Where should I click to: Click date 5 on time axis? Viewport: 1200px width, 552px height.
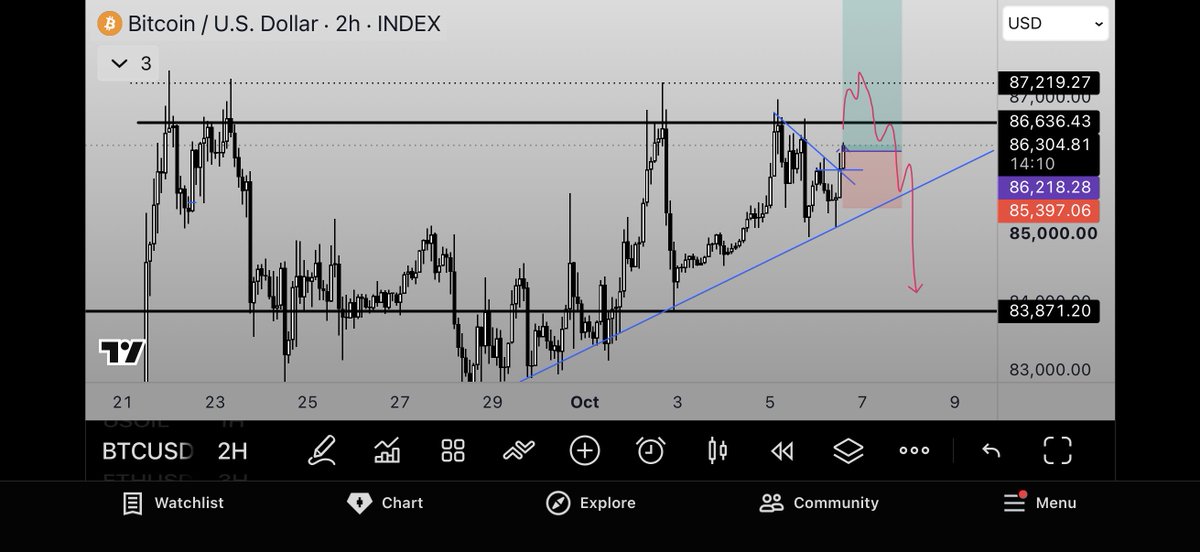click(x=770, y=402)
